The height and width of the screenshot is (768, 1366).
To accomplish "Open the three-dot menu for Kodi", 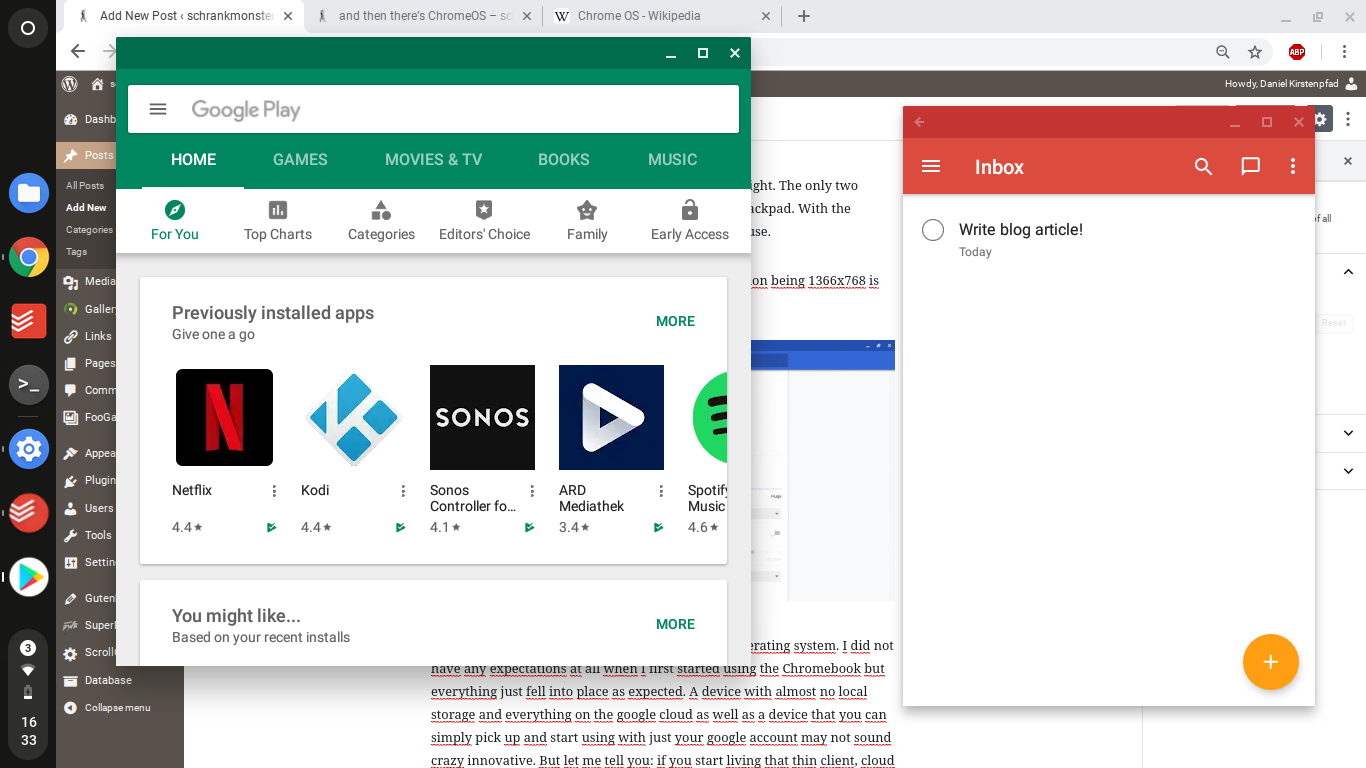I will tap(403, 491).
